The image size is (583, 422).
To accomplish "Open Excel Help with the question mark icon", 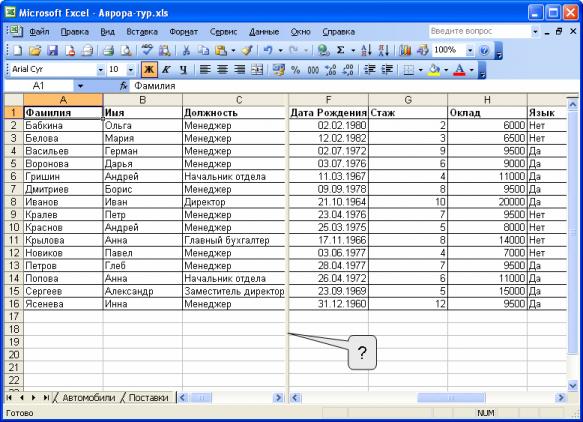I will coord(484,50).
